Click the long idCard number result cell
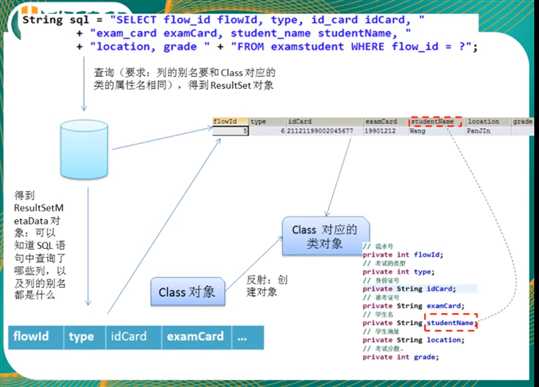This screenshot has width=539, height=387. click(x=325, y=131)
